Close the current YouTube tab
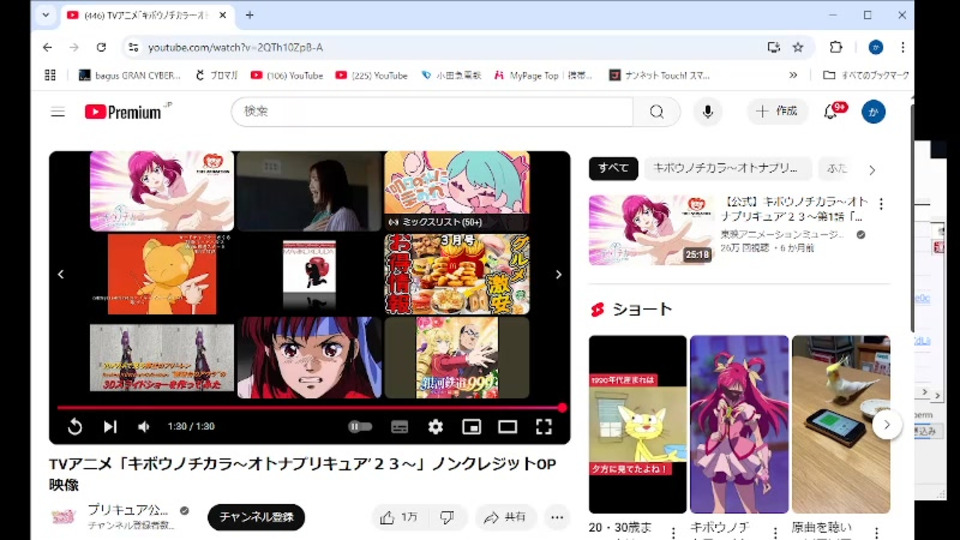 (223, 15)
